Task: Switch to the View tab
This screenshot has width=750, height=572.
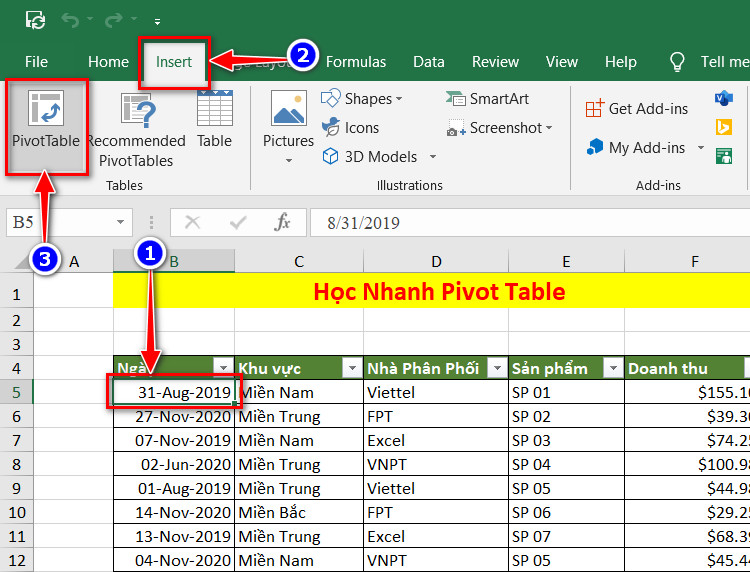Action: pos(562,62)
